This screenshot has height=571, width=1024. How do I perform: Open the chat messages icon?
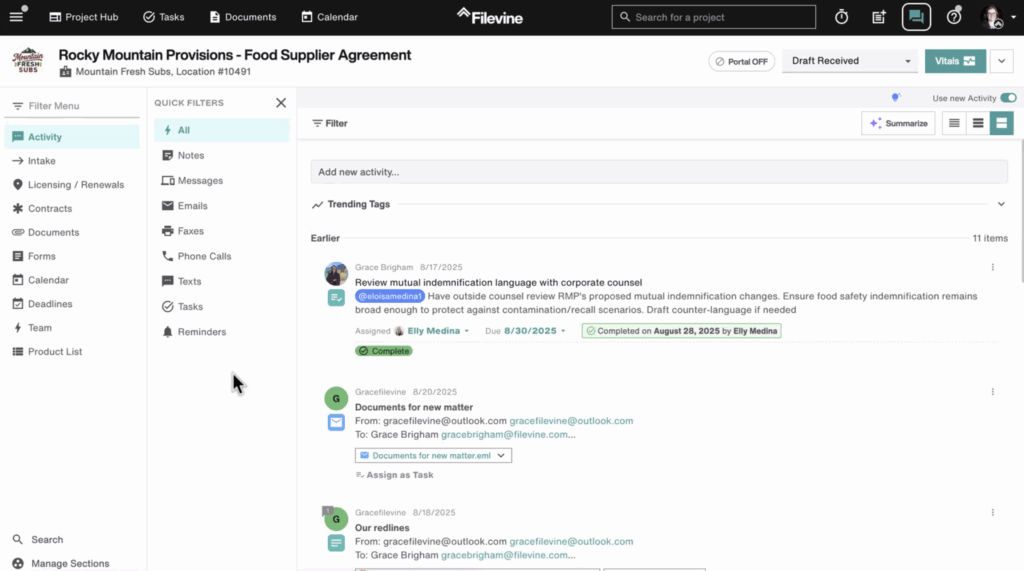coord(916,17)
